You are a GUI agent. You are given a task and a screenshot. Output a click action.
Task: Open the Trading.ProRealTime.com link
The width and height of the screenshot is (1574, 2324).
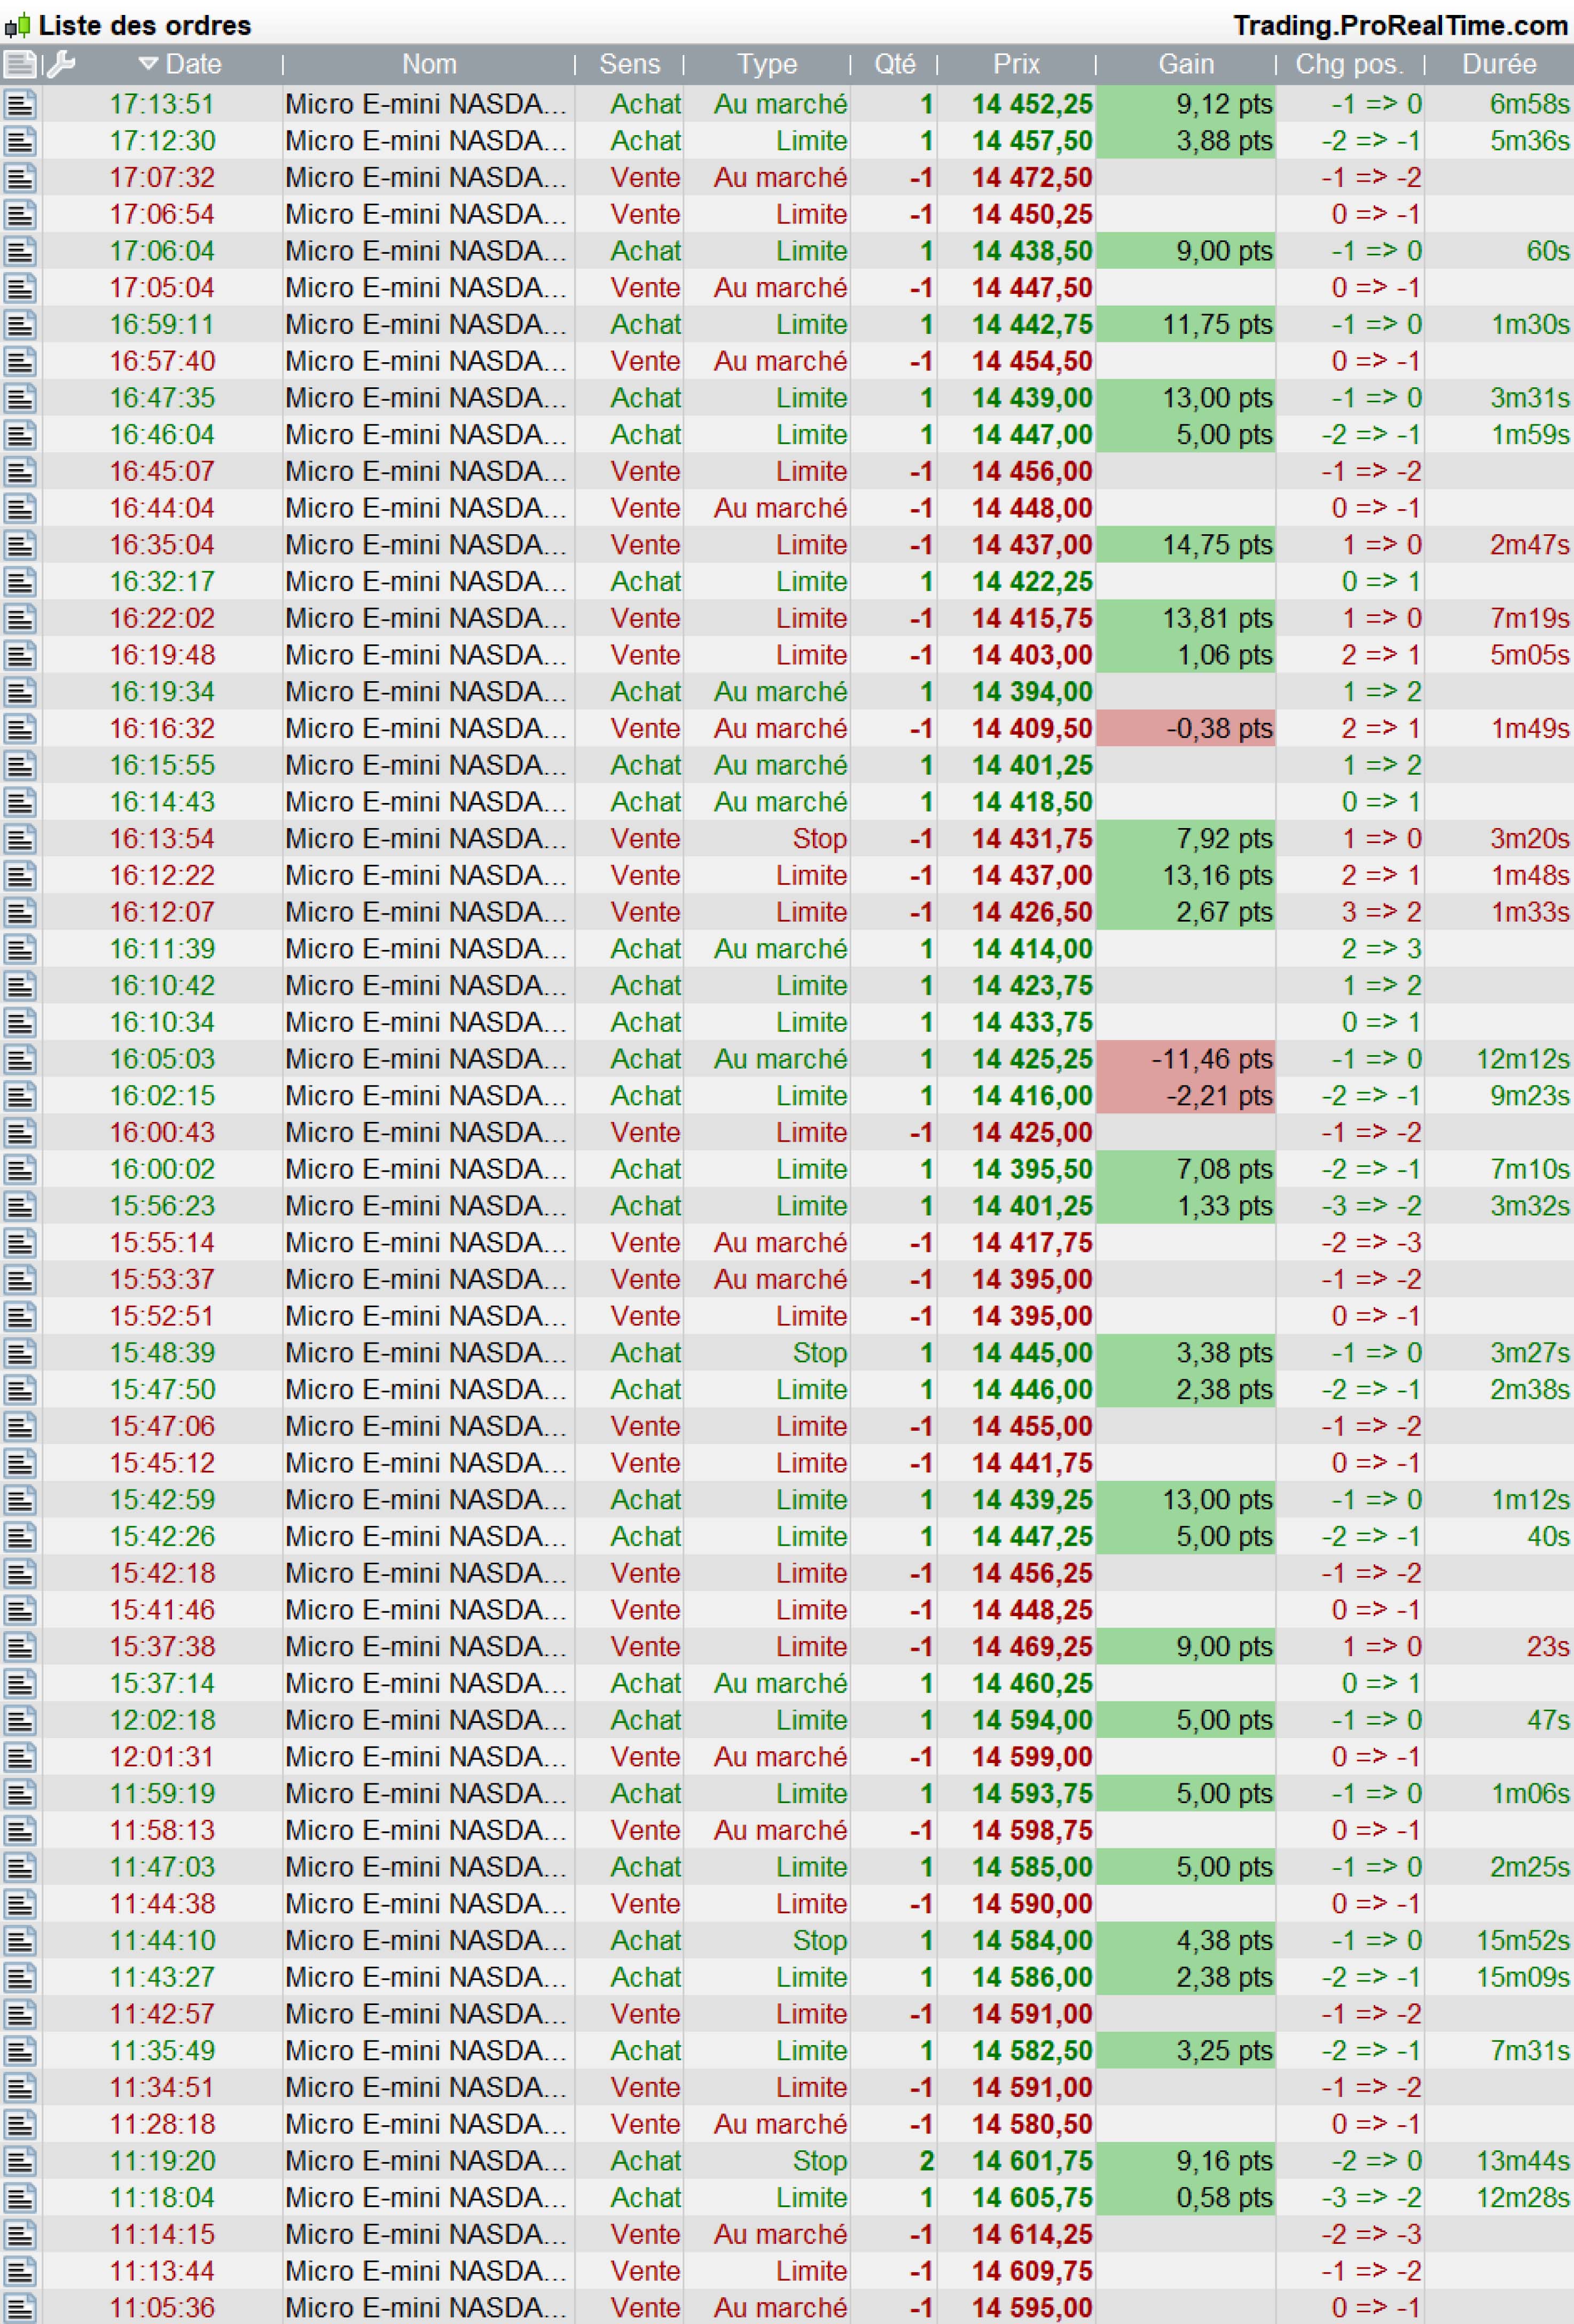coord(1399,26)
